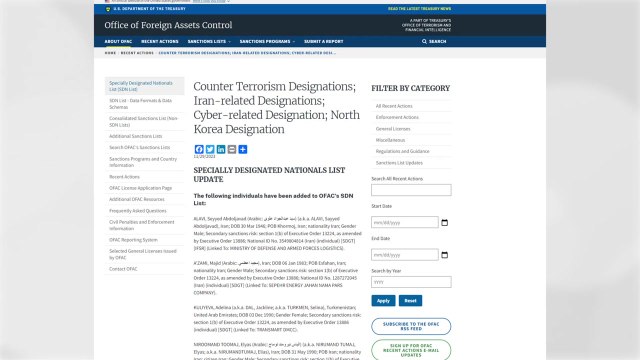Click the Office of Foreign Assets Control title

(x=168, y=25)
